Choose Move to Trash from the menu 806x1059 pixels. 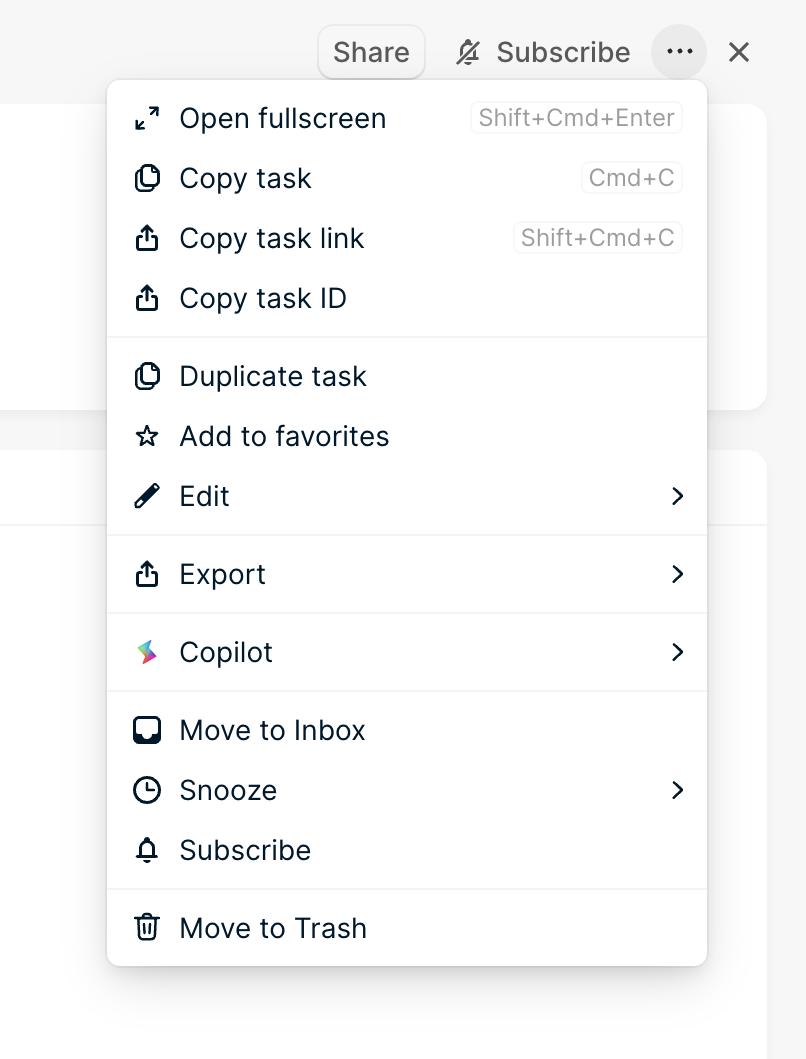pyautogui.click(x=272, y=928)
